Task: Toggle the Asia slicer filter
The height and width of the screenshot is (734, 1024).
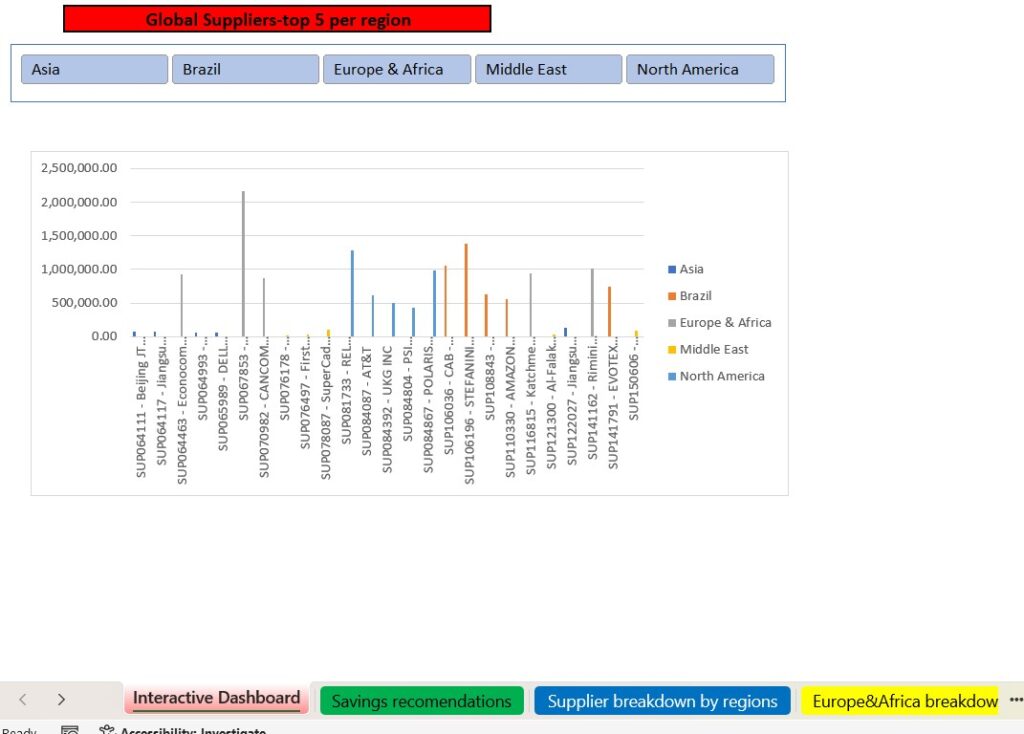Action: [94, 70]
